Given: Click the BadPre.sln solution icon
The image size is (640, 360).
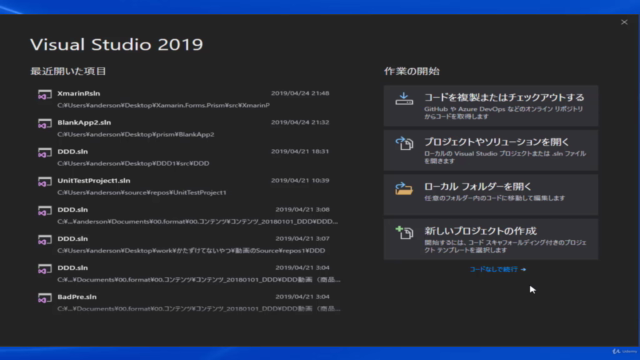Looking at the screenshot, I should click(44, 298).
